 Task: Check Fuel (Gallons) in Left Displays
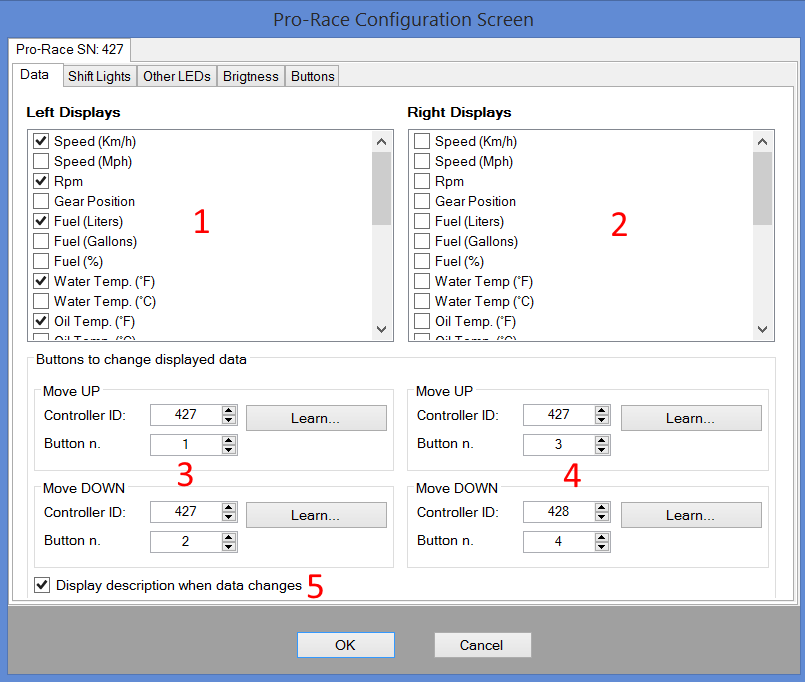41,242
